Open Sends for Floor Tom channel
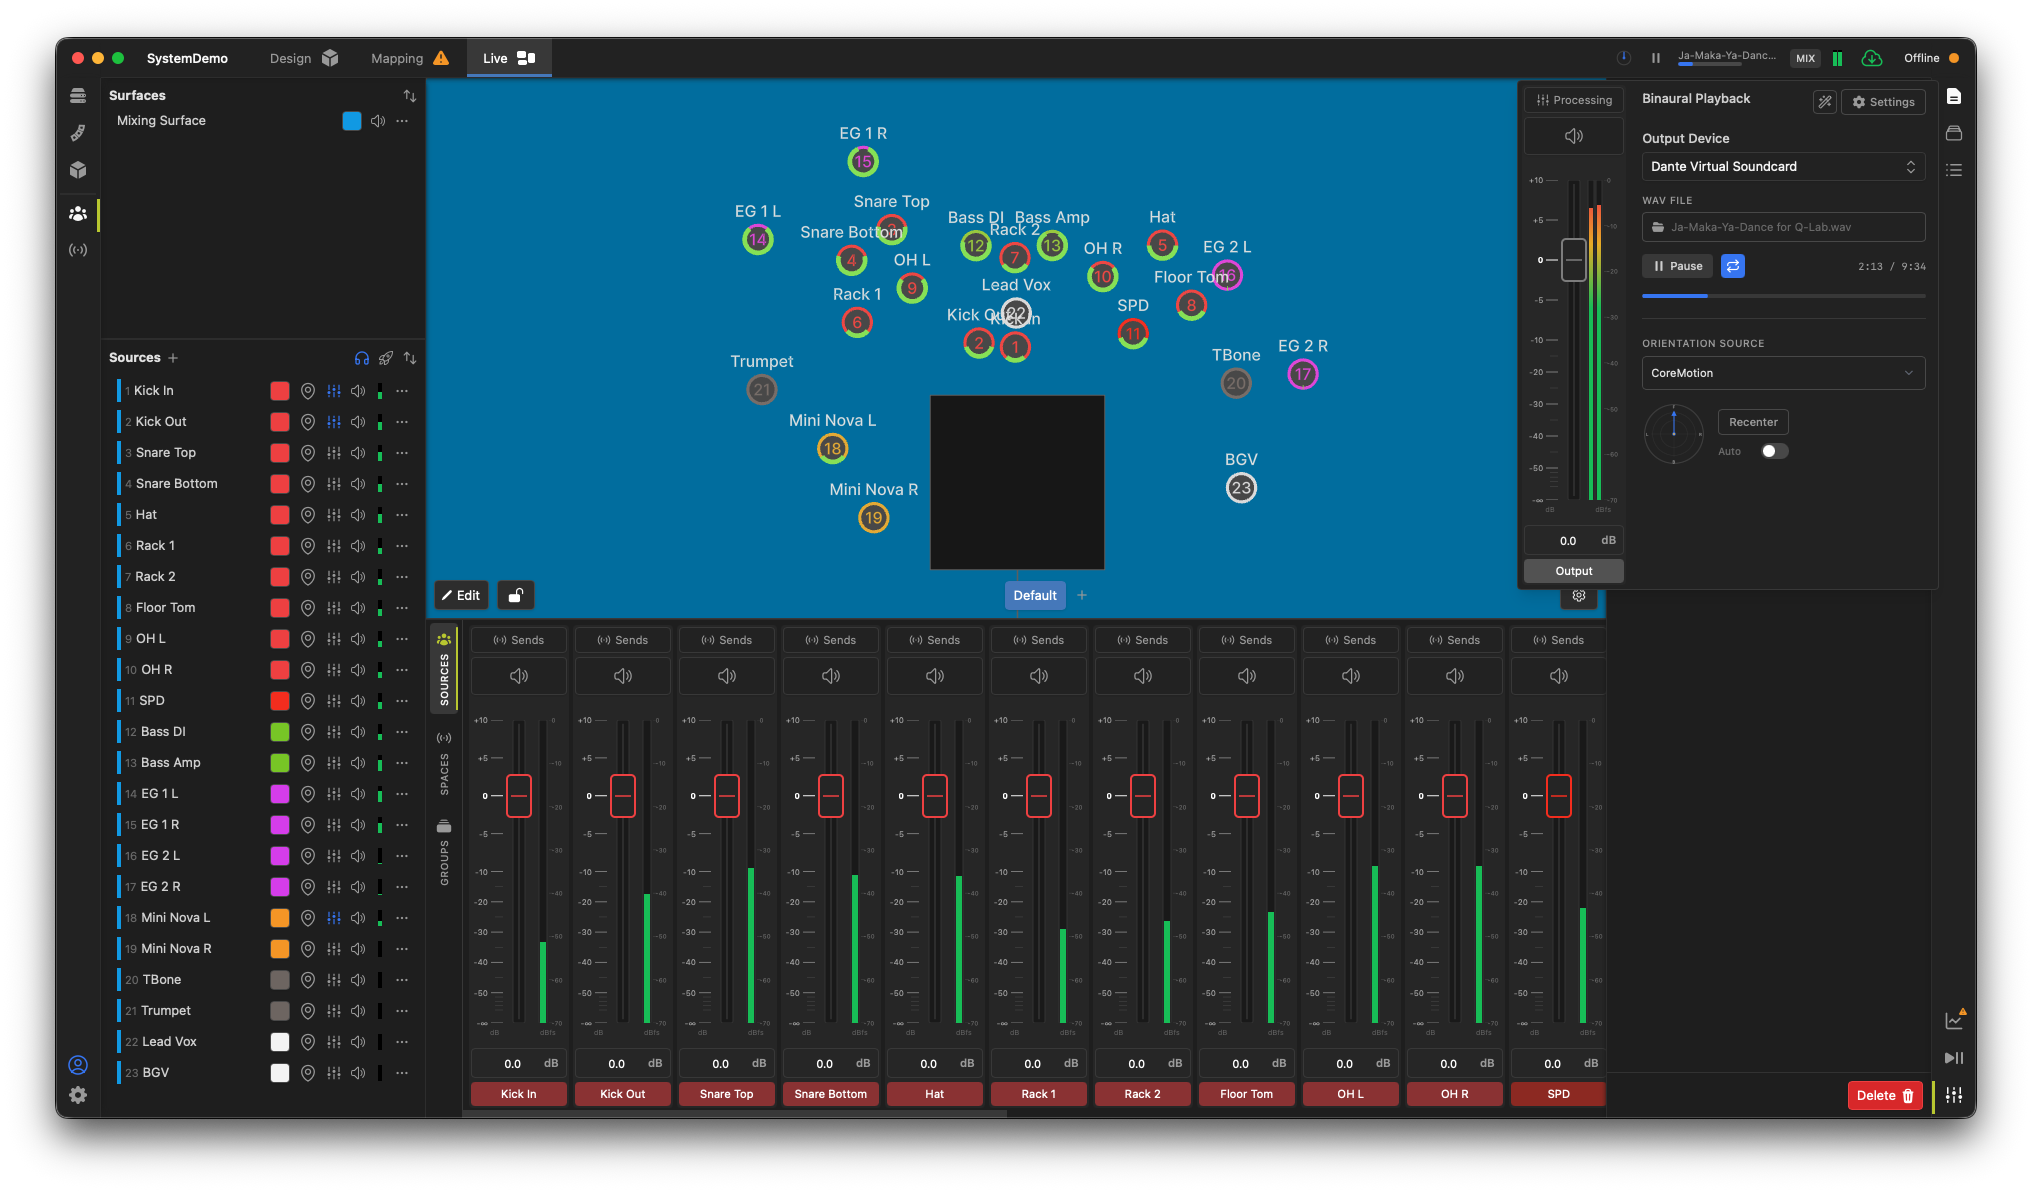2032x1192 pixels. click(x=1247, y=640)
